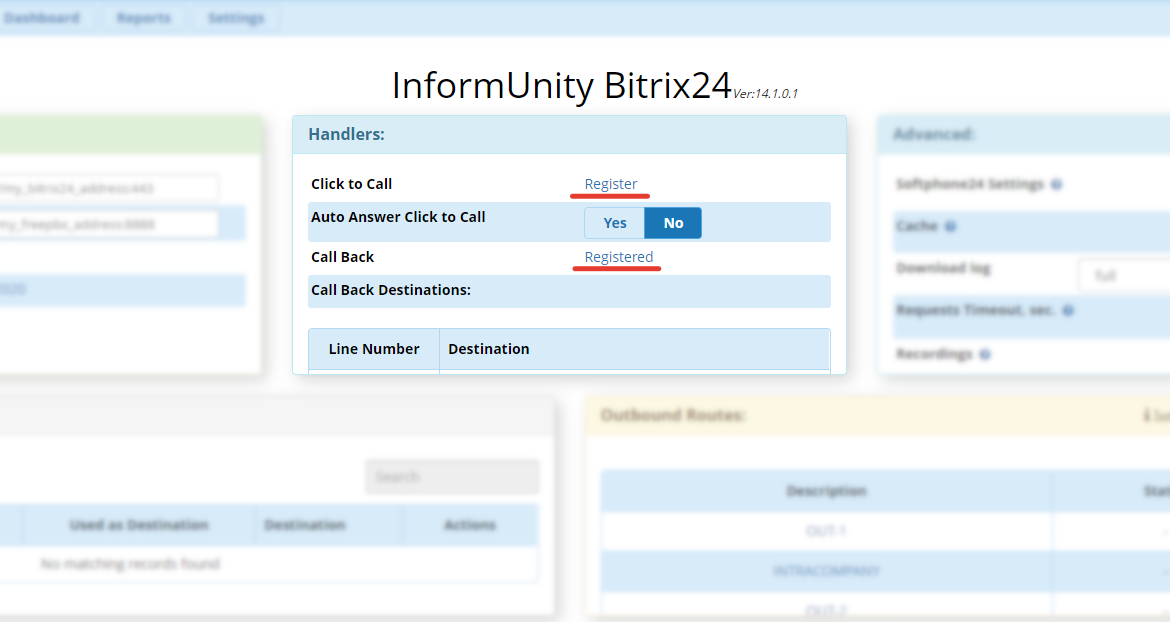This screenshot has height=622, width=1170.
Task: Show help icon next to Cache
Action: tap(950, 226)
